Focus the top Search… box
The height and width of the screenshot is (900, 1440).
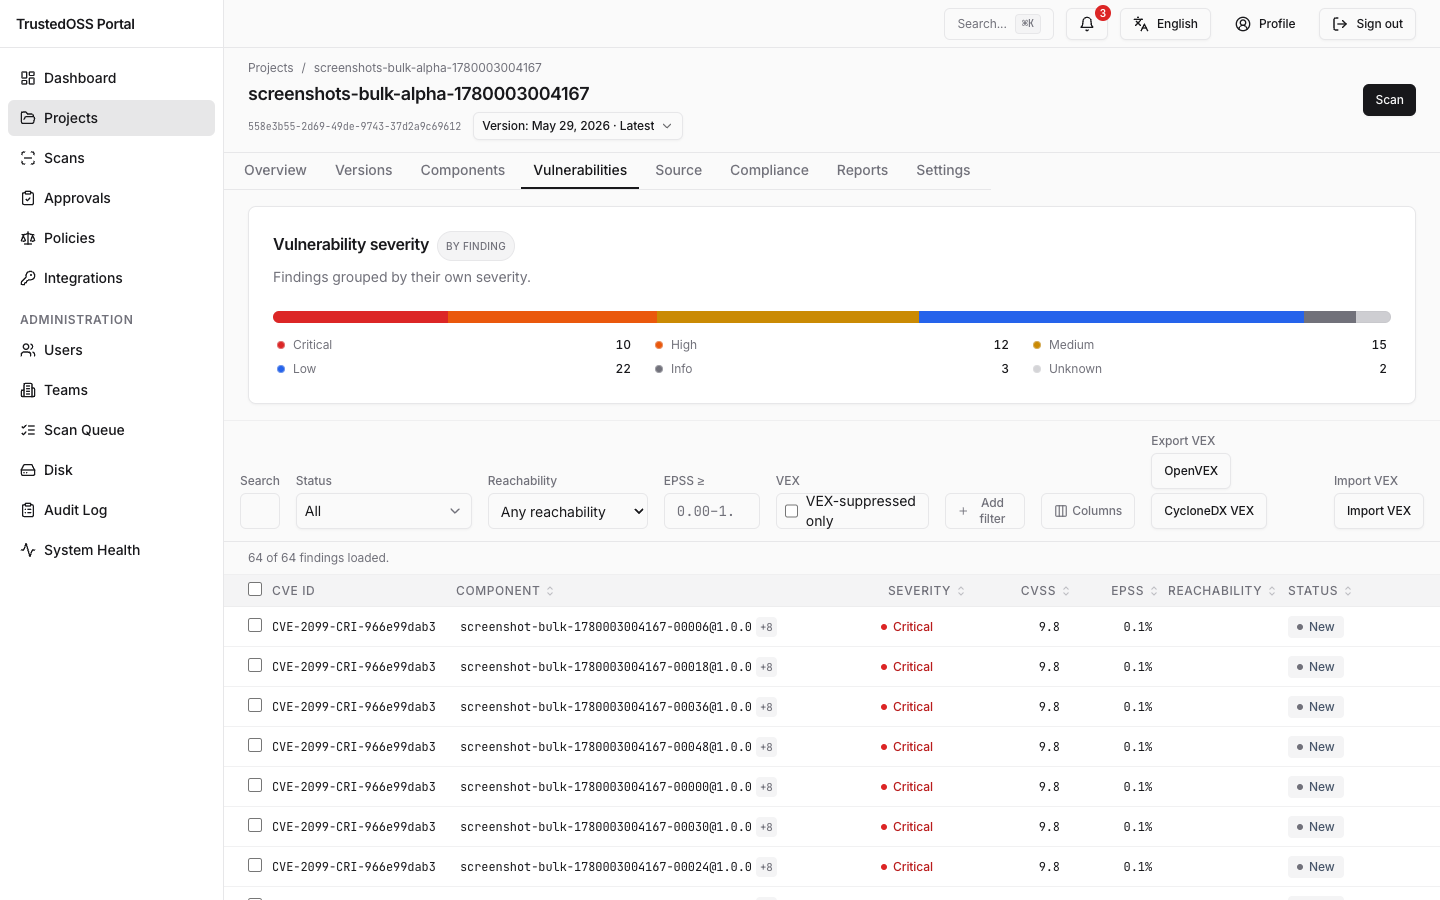[999, 24]
